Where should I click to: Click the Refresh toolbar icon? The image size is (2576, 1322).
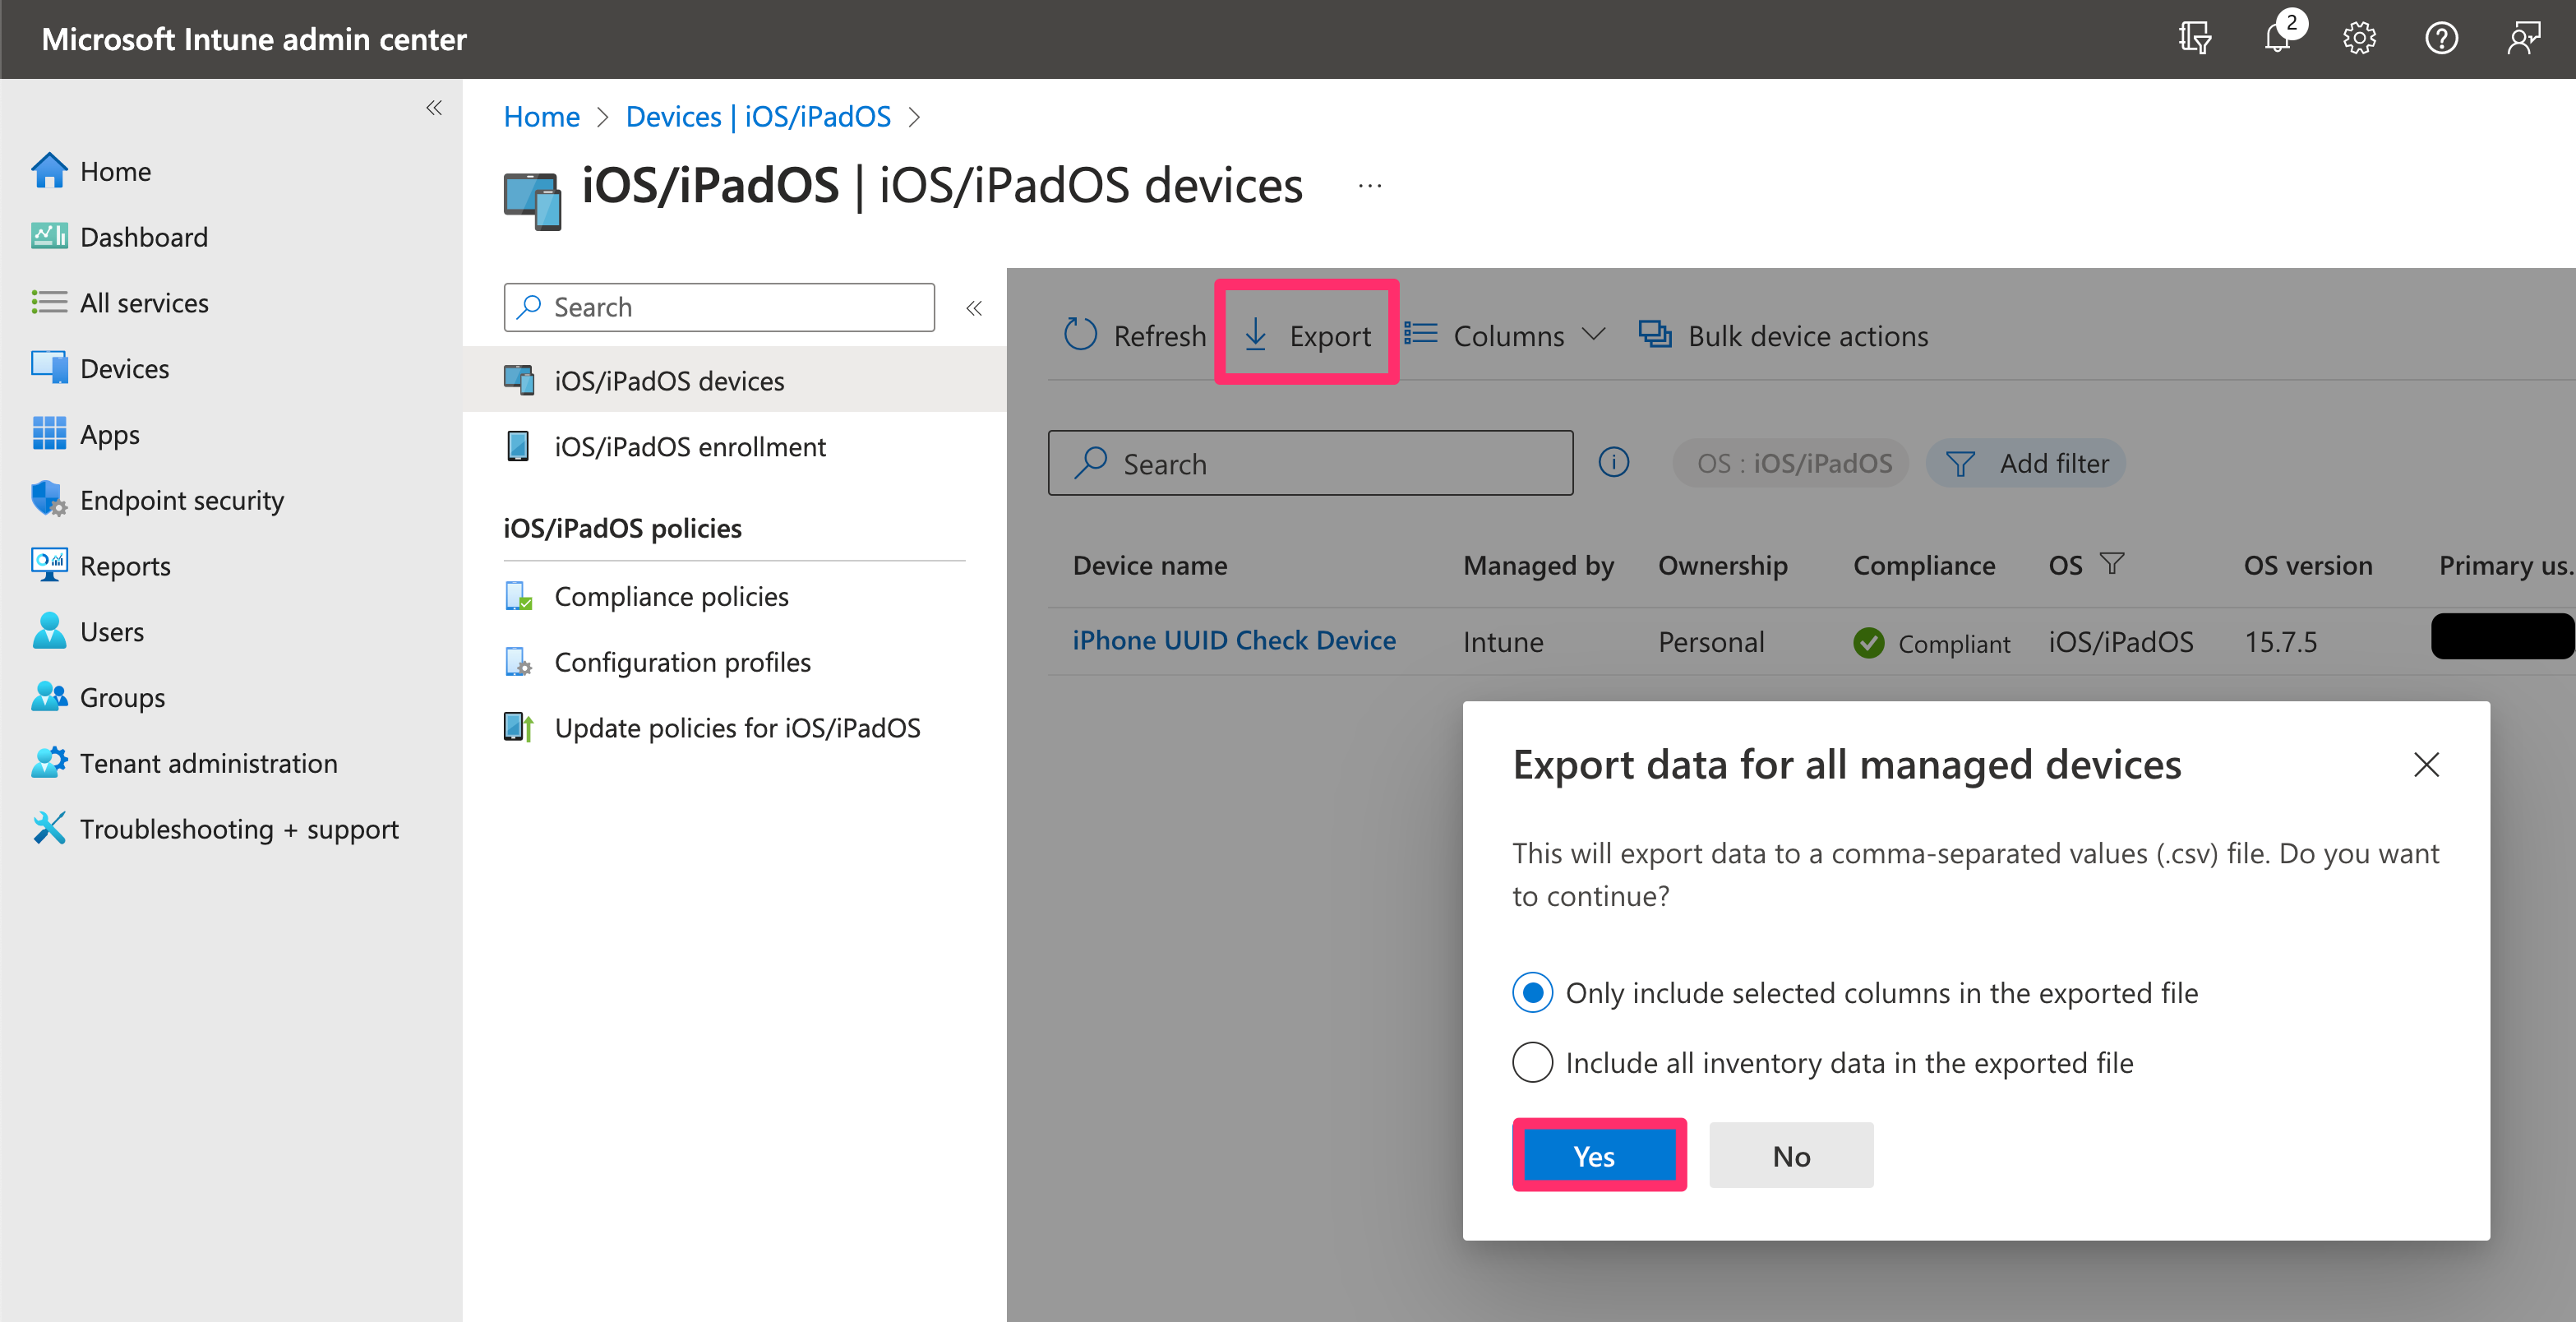(1081, 335)
